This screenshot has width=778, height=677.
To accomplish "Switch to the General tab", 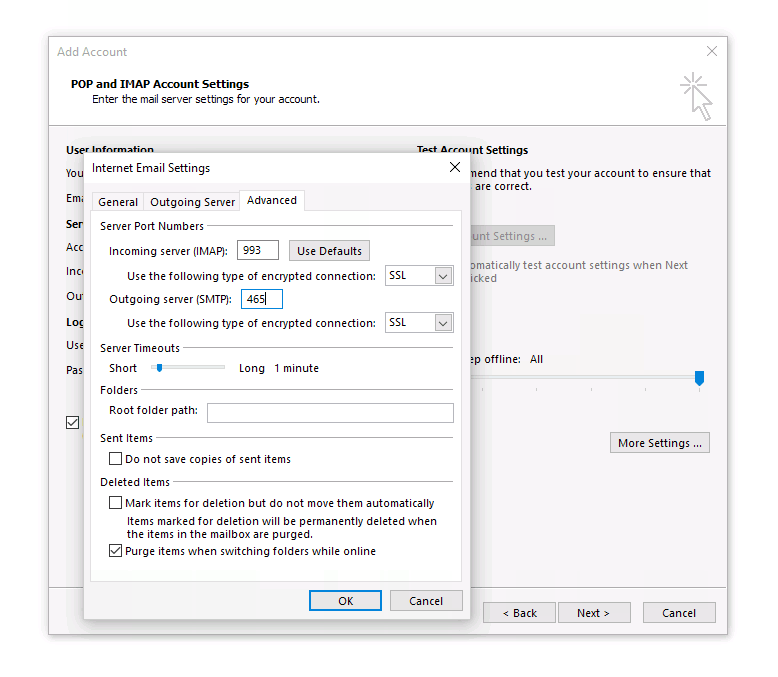I will (118, 202).
